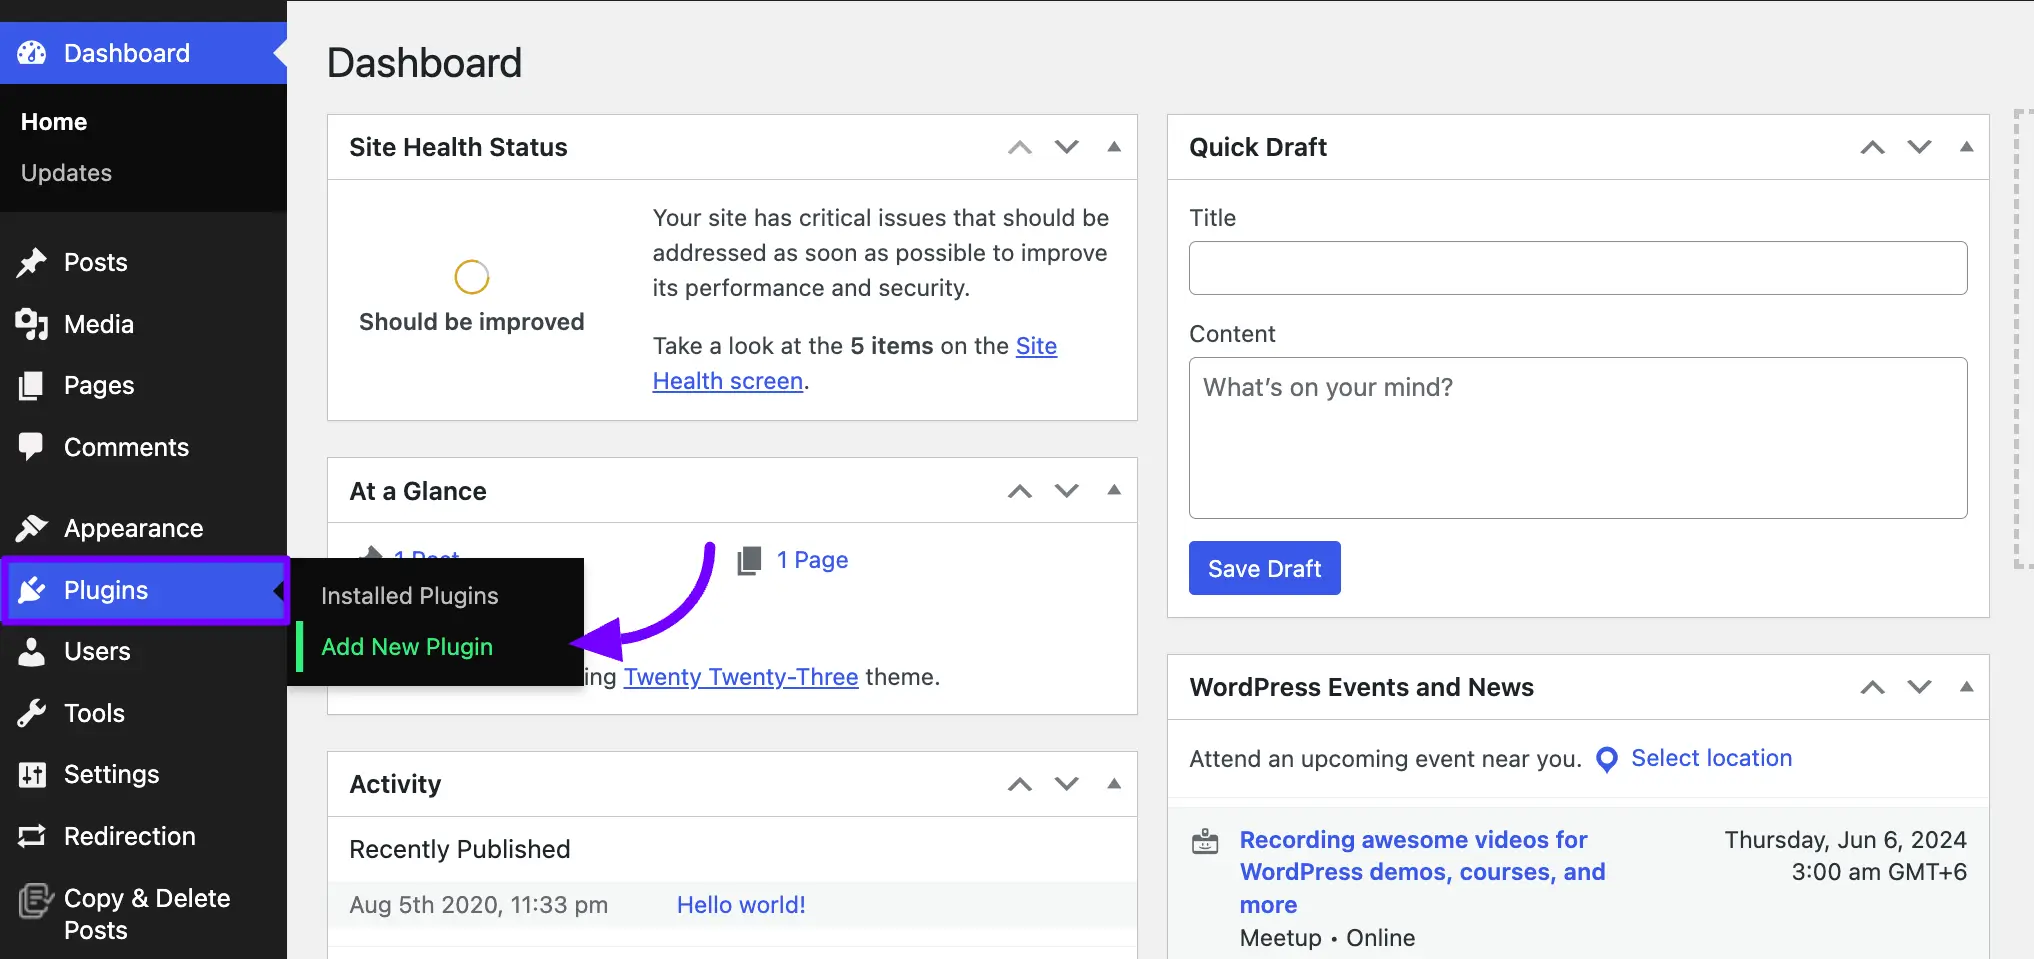This screenshot has height=959, width=2034.
Task: Open Copy & Delete Posts menu
Action: (143, 913)
